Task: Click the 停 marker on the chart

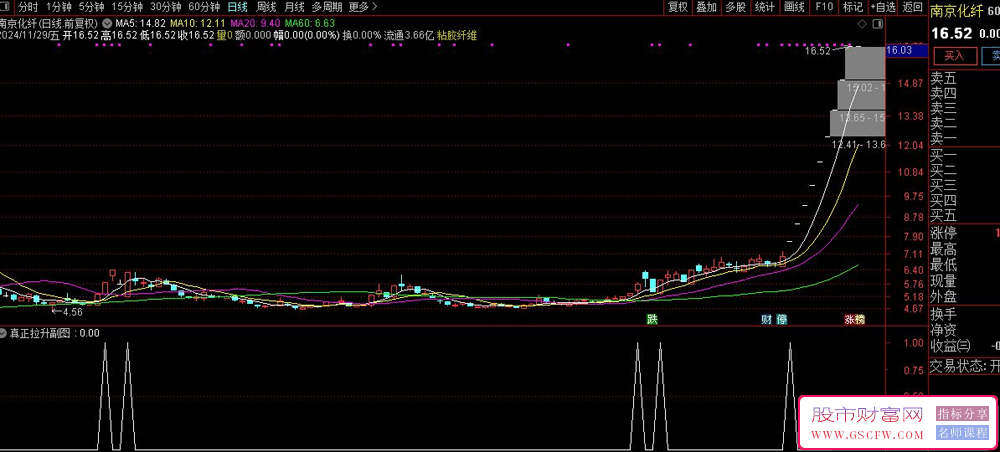Action: [x=782, y=319]
